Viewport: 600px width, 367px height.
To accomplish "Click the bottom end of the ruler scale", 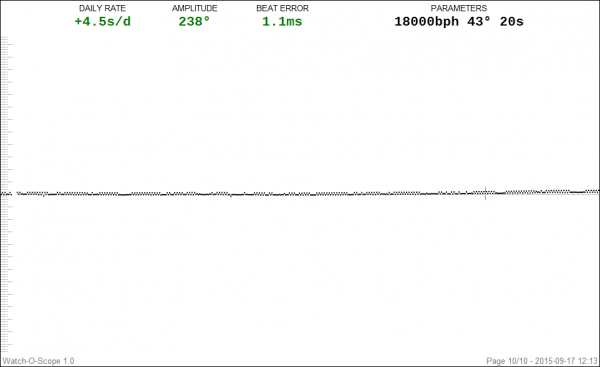I will 5,351.
